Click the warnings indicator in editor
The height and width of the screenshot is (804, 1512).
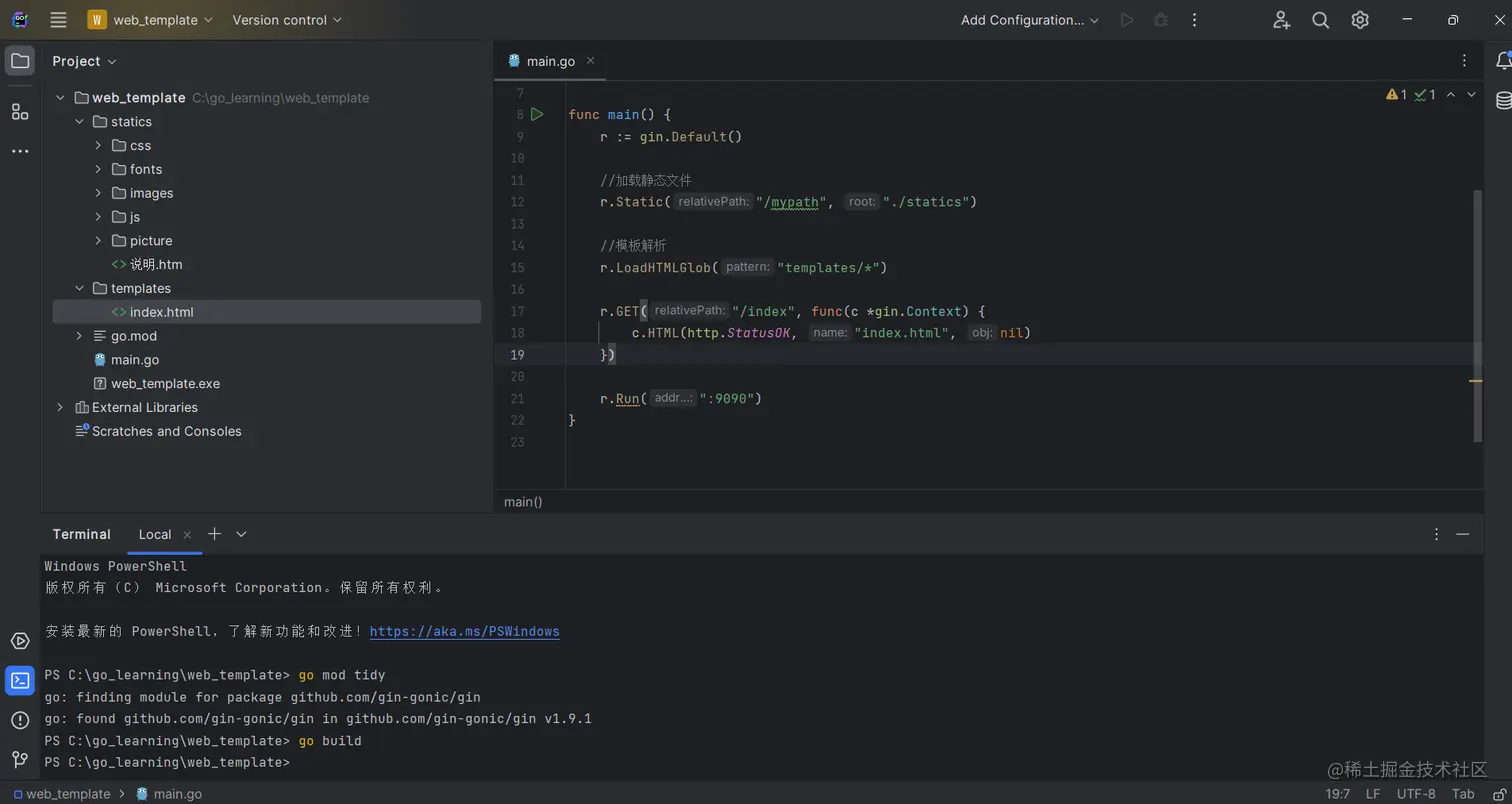[x=1396, y=95]
